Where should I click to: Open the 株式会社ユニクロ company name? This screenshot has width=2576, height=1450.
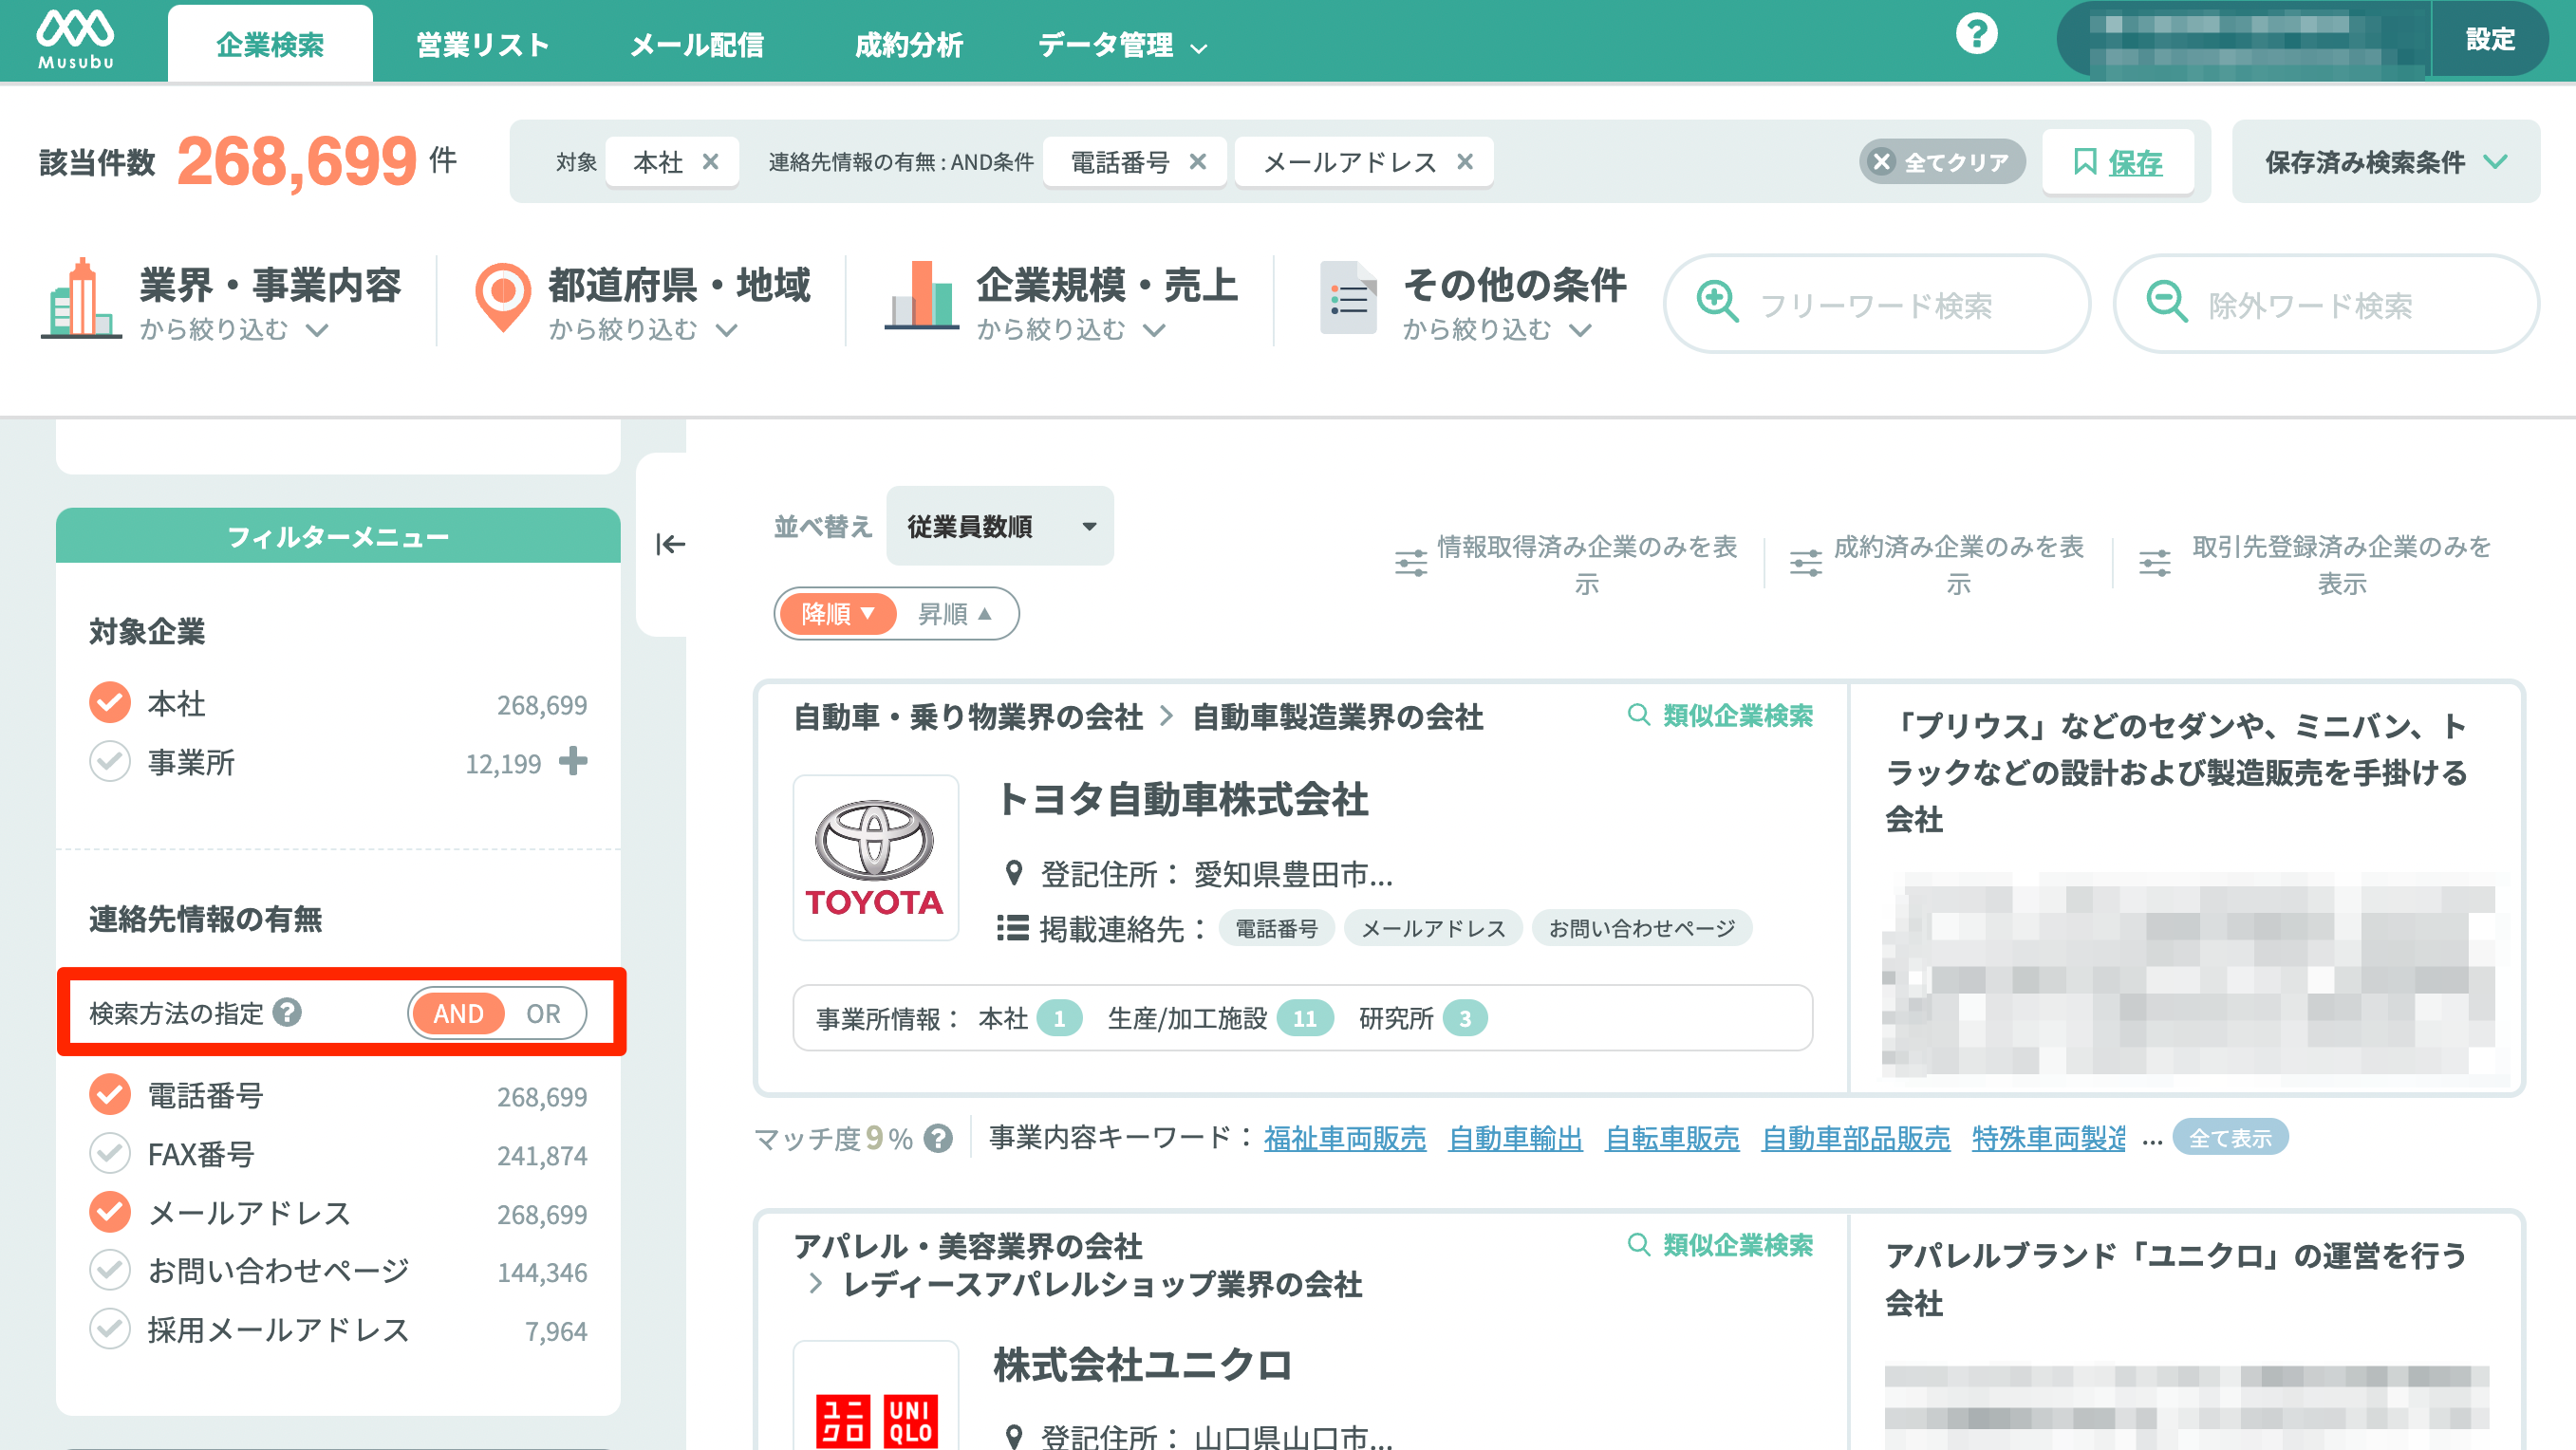click(1143, 1366)
